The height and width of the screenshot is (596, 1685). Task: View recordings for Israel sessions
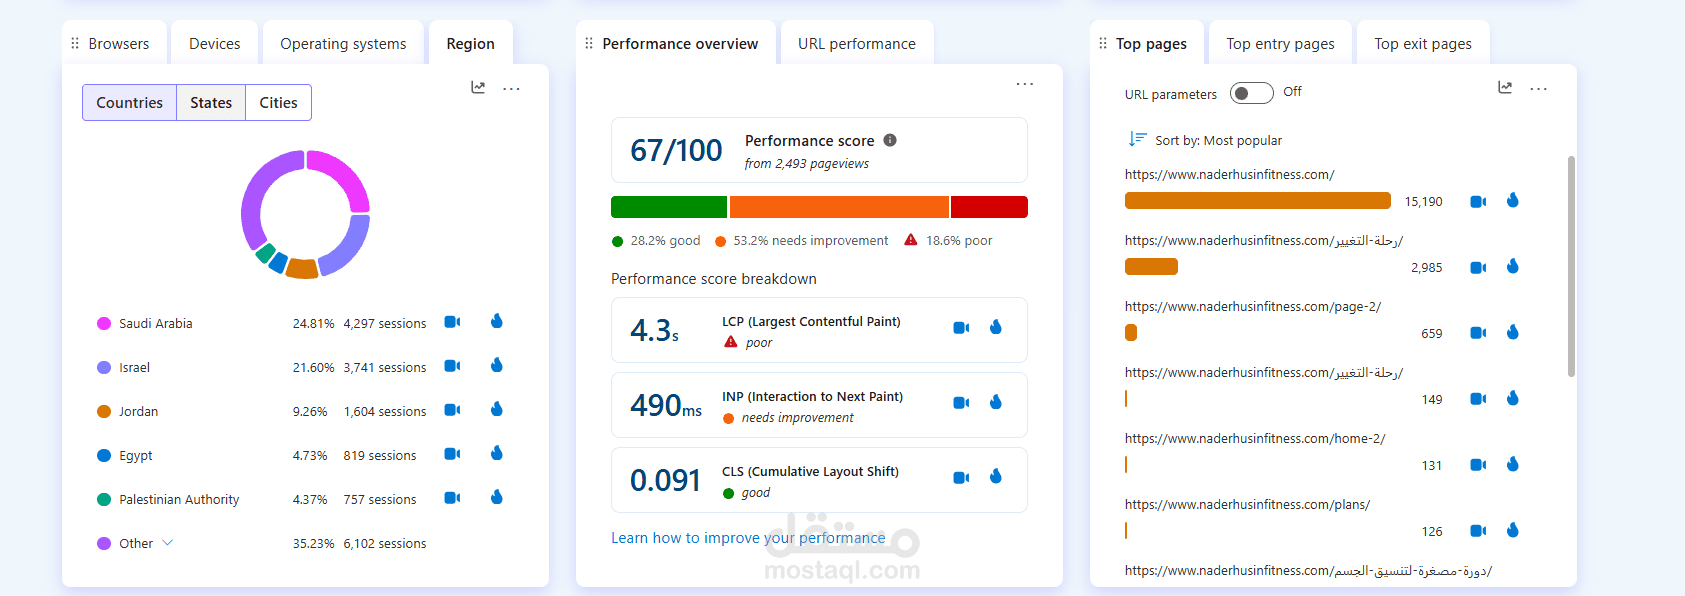[x=452, y=366]
